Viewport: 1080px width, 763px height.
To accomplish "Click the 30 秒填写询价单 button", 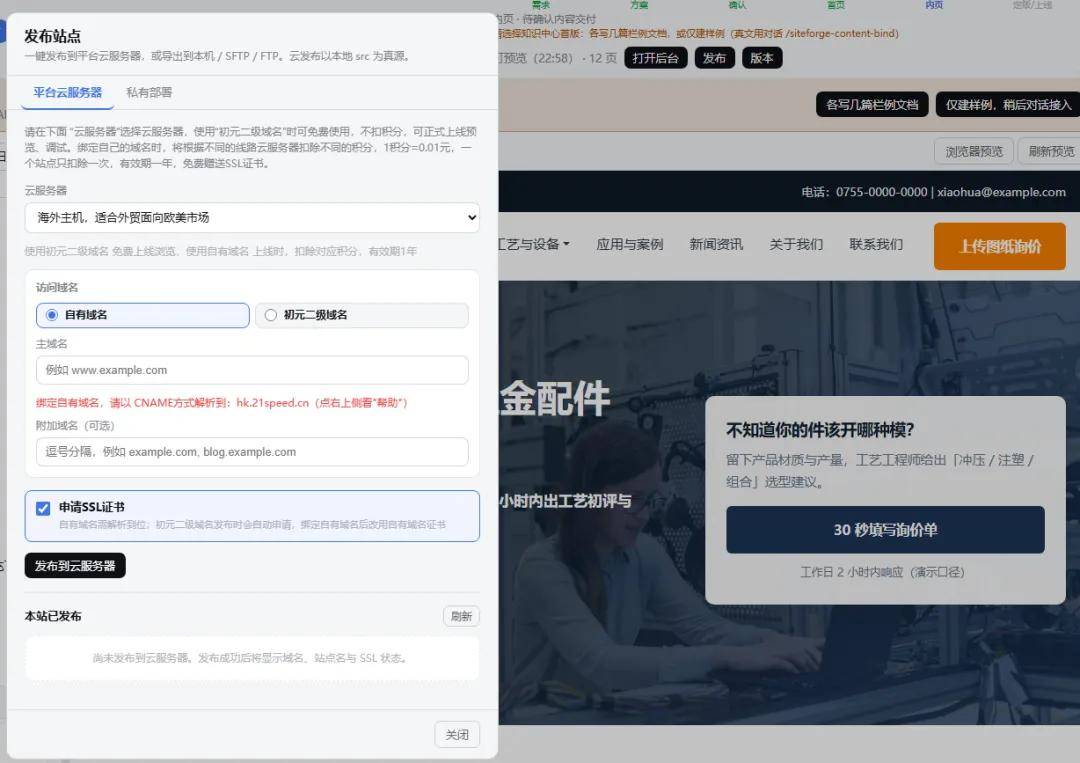I will pyautogui.click(x=885, y=530).
